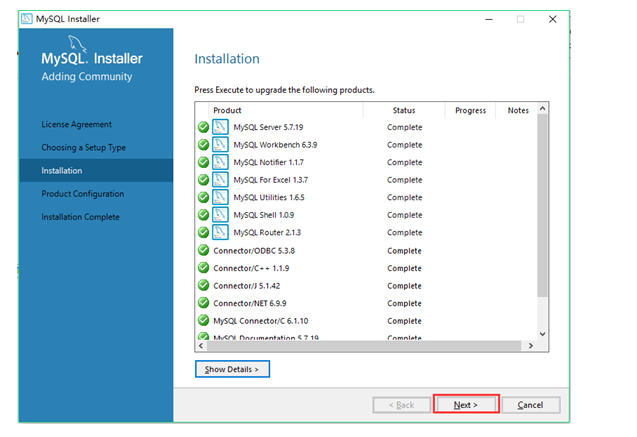
Task: Select Product Configuration step in sidebar
Action: point(82,194)
